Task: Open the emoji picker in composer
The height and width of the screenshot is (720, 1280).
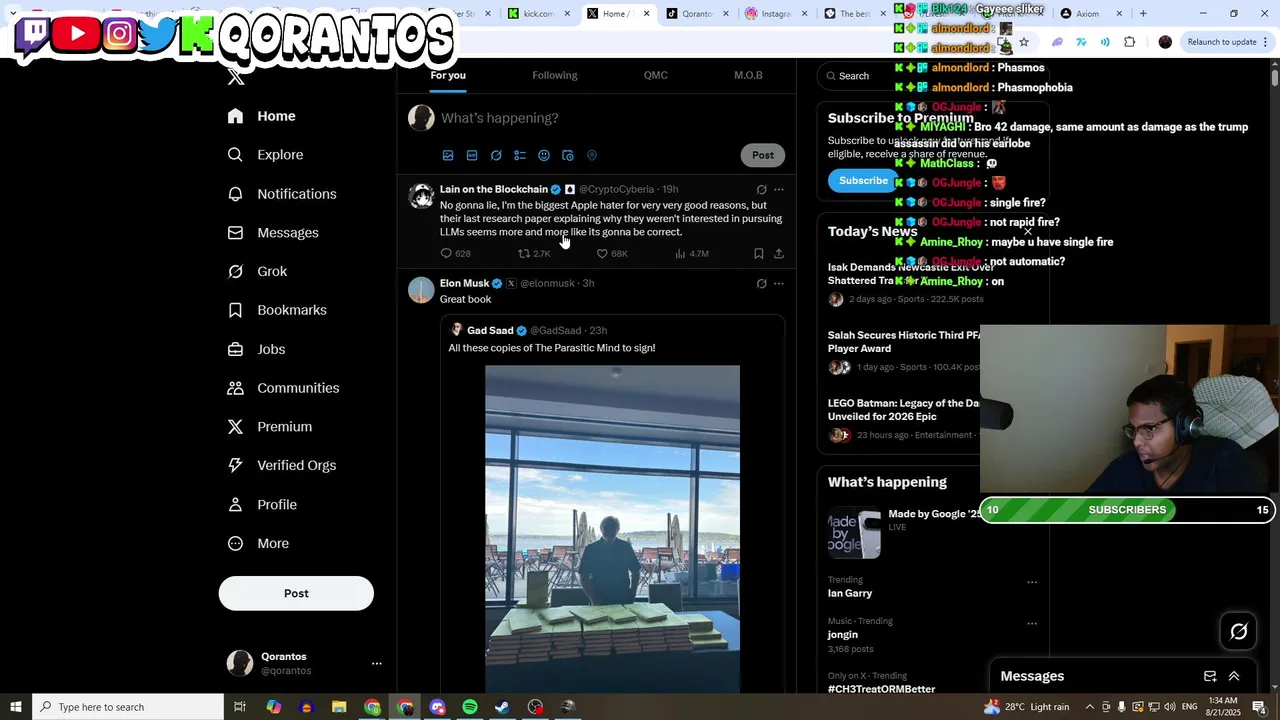Action: [x=544, y=156]
